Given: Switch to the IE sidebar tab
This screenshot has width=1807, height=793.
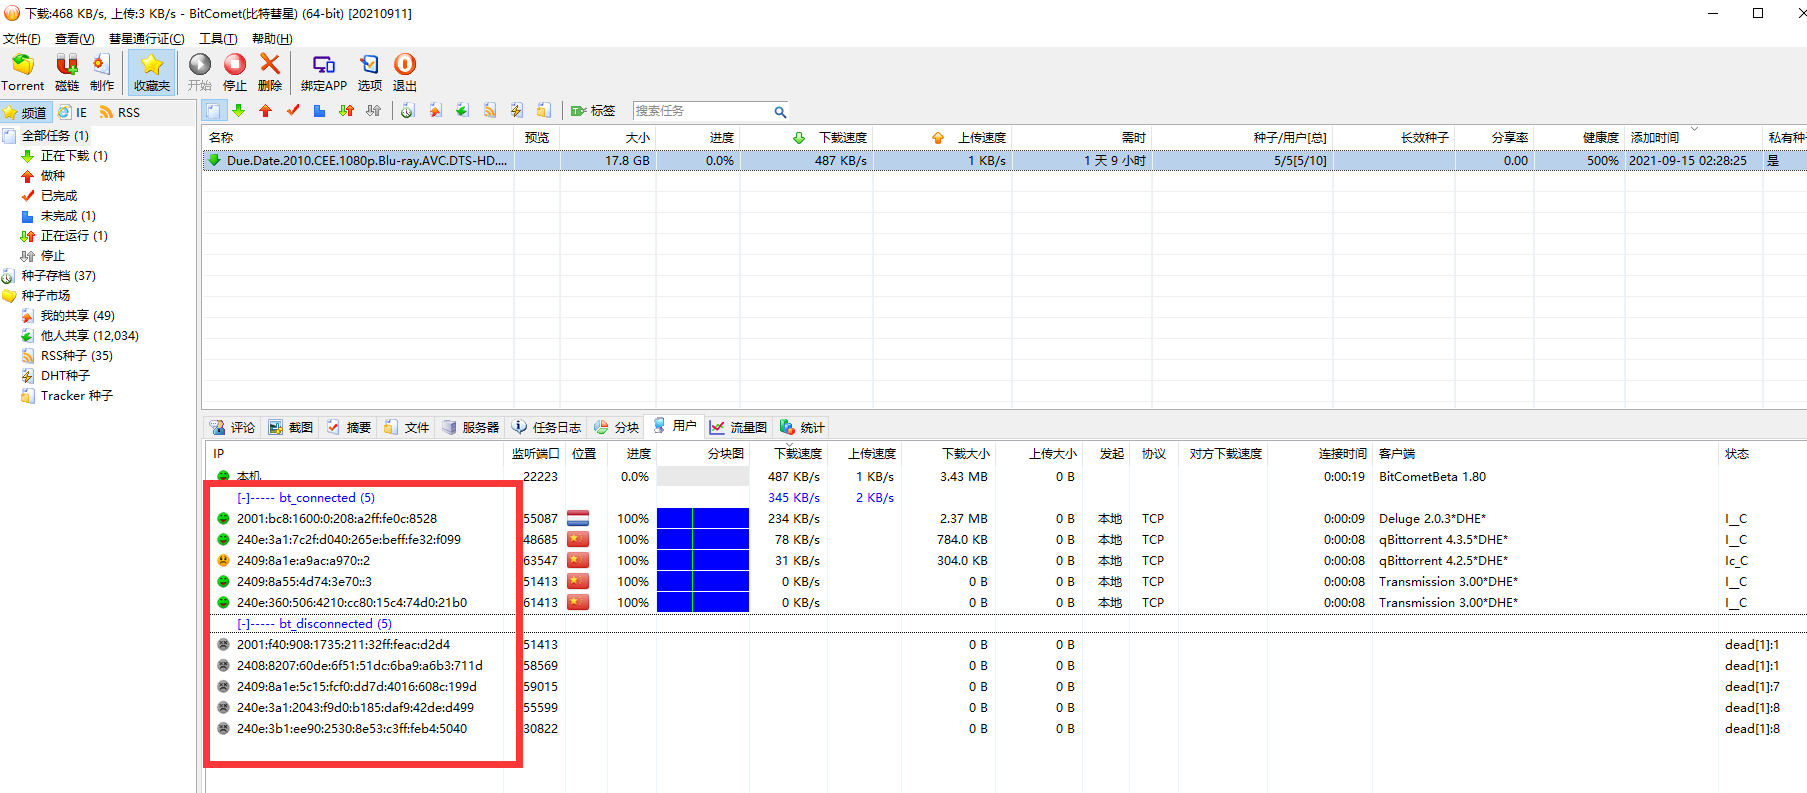Looking at the screenshot, I should tap(72, 112).
